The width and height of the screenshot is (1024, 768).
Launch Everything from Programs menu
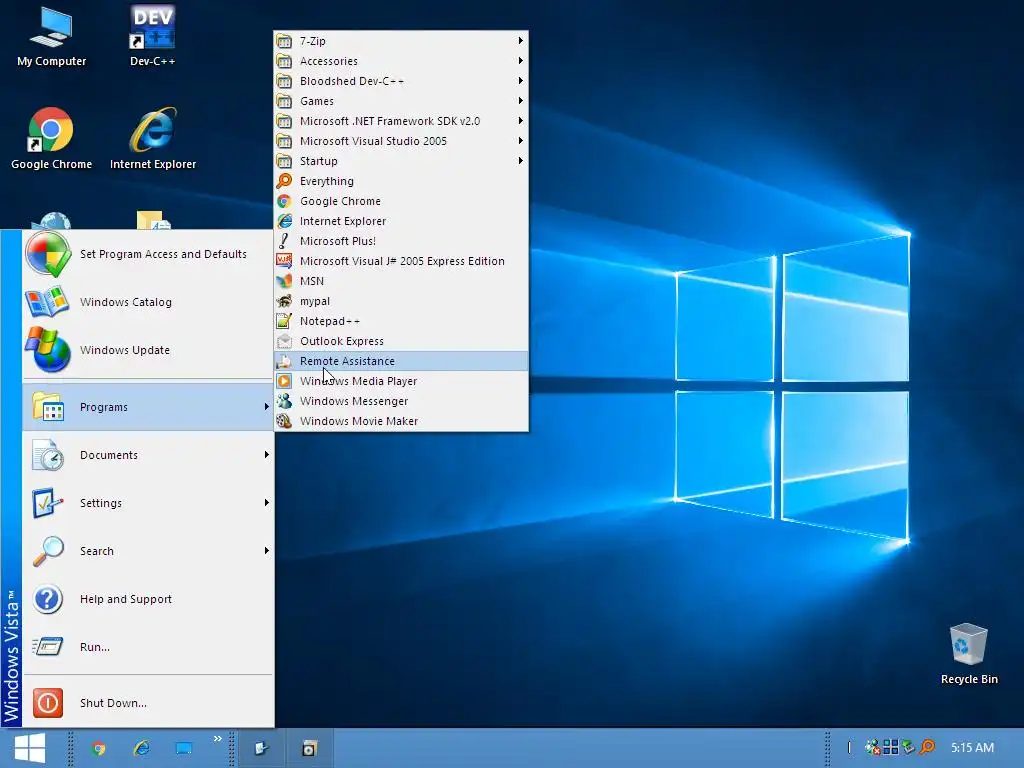point(401,181)
